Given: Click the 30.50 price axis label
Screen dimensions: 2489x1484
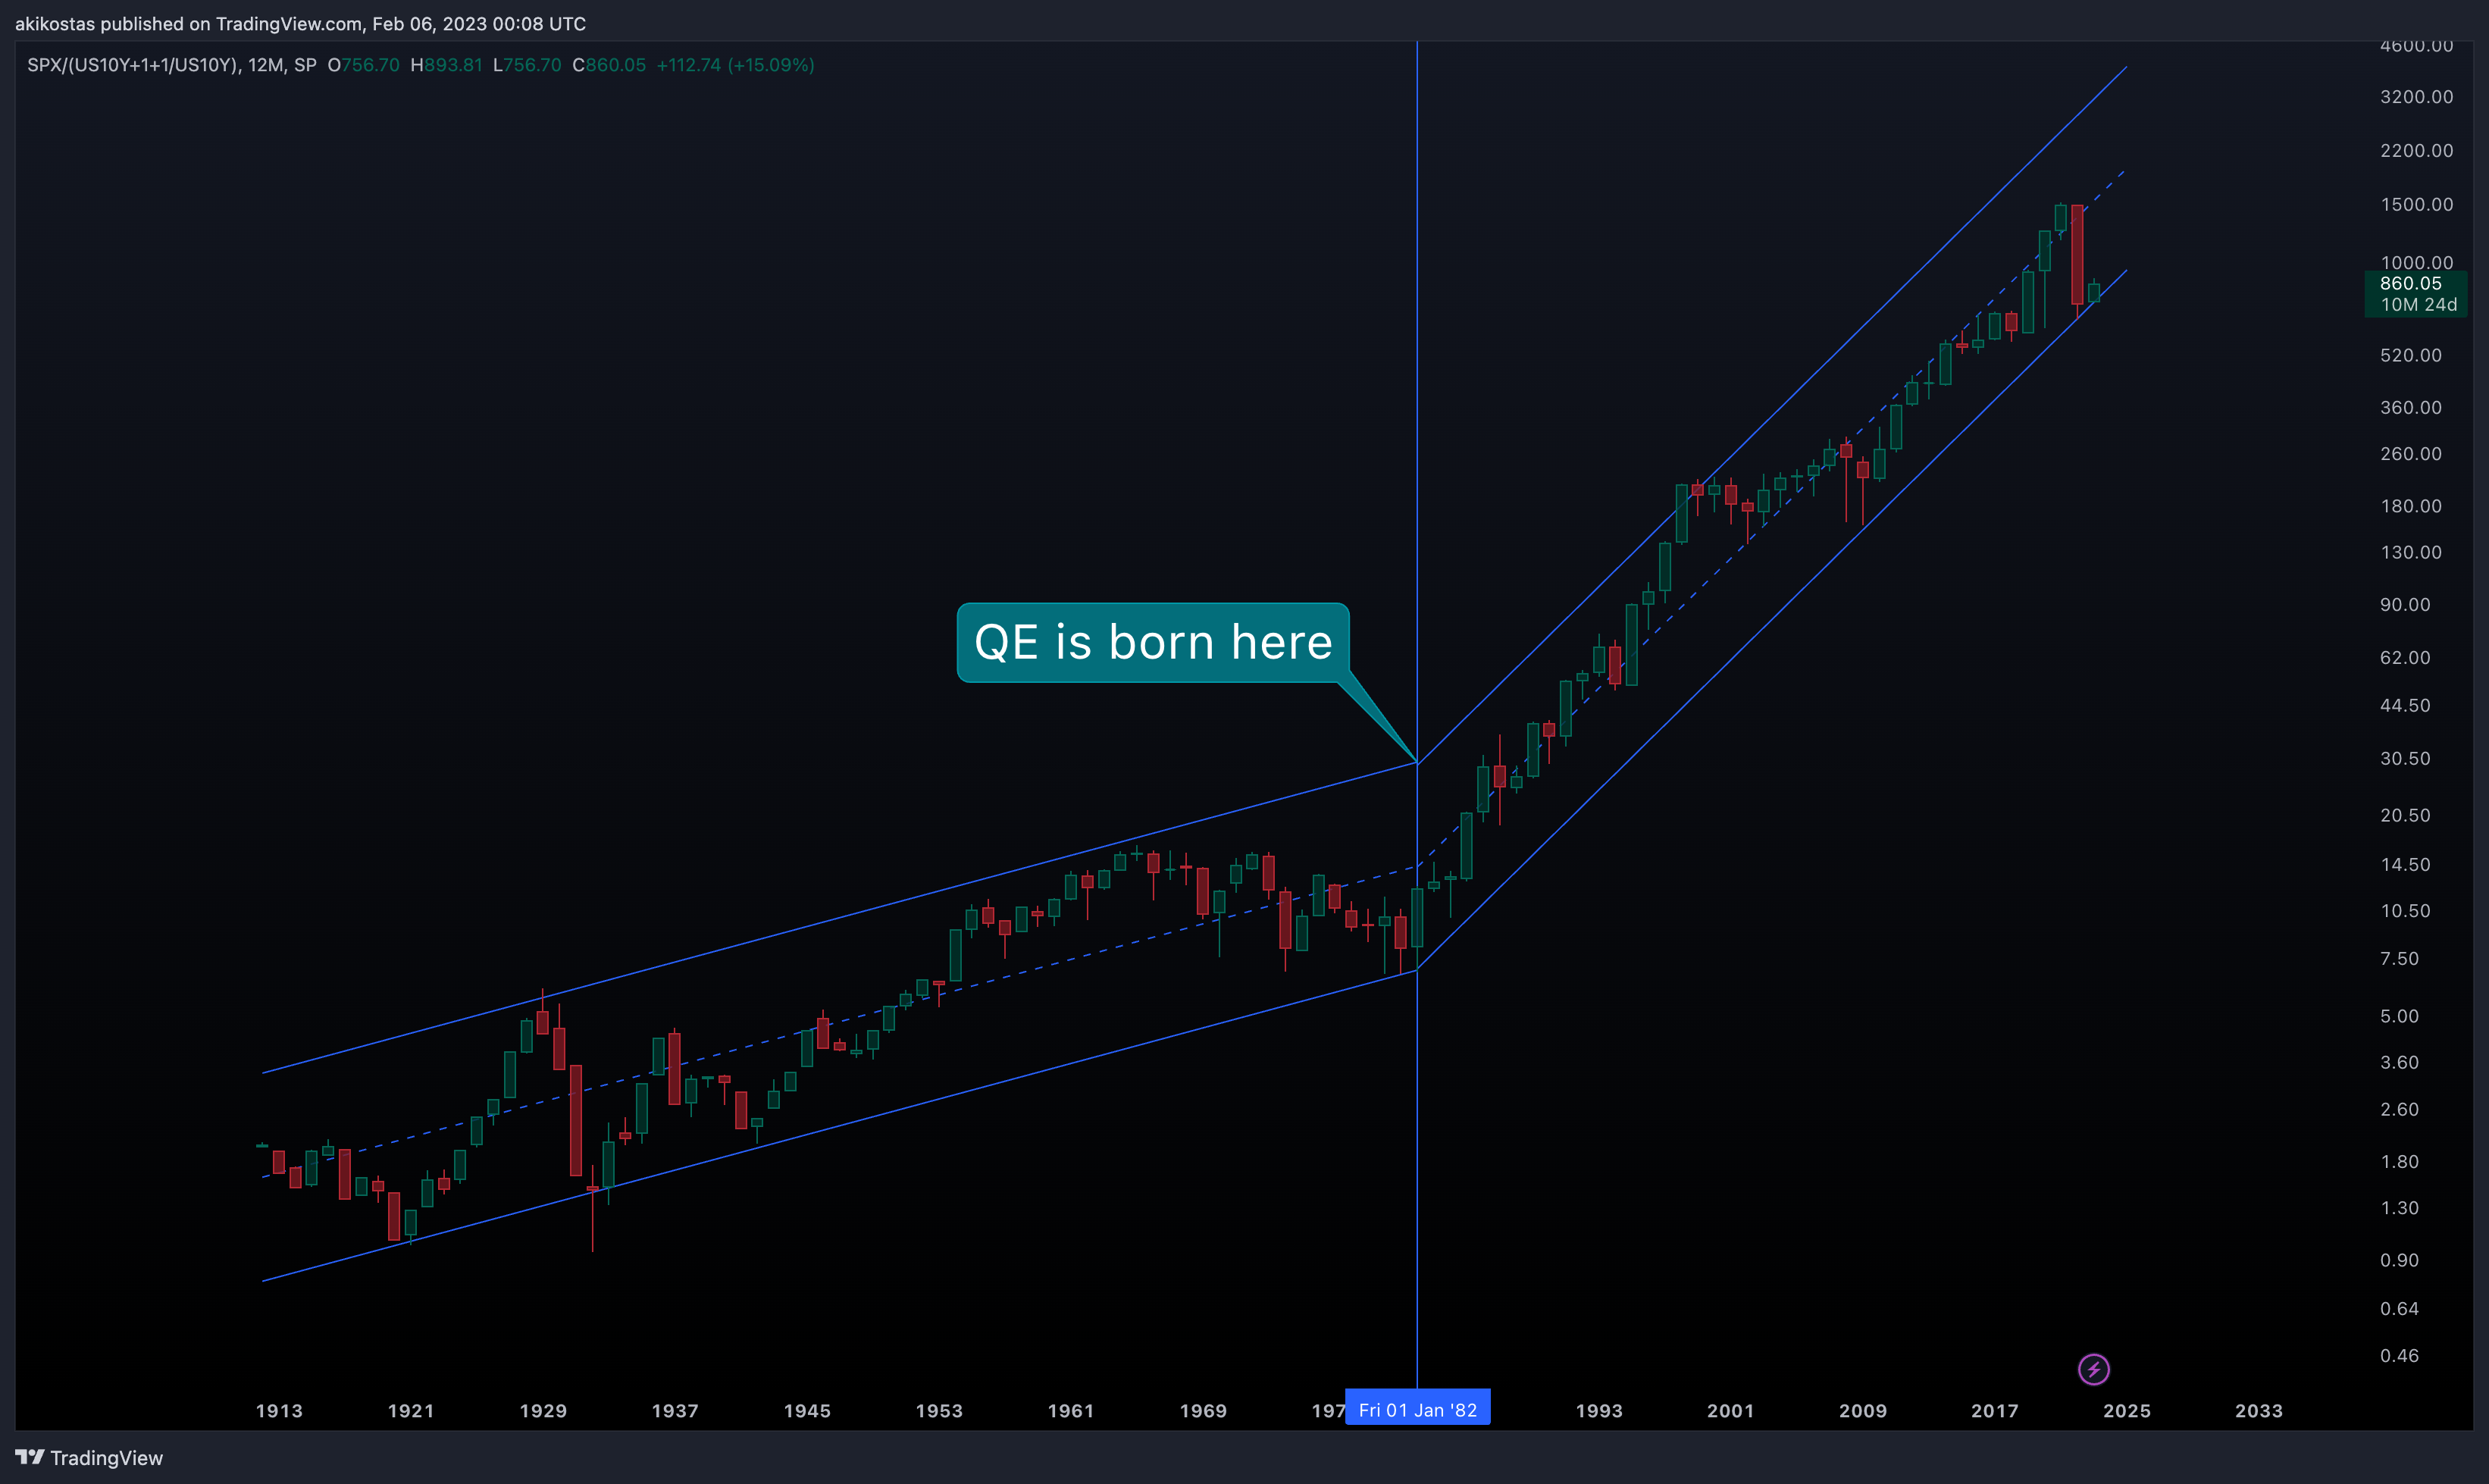Looking at the screenshot, I should 2405,759.
